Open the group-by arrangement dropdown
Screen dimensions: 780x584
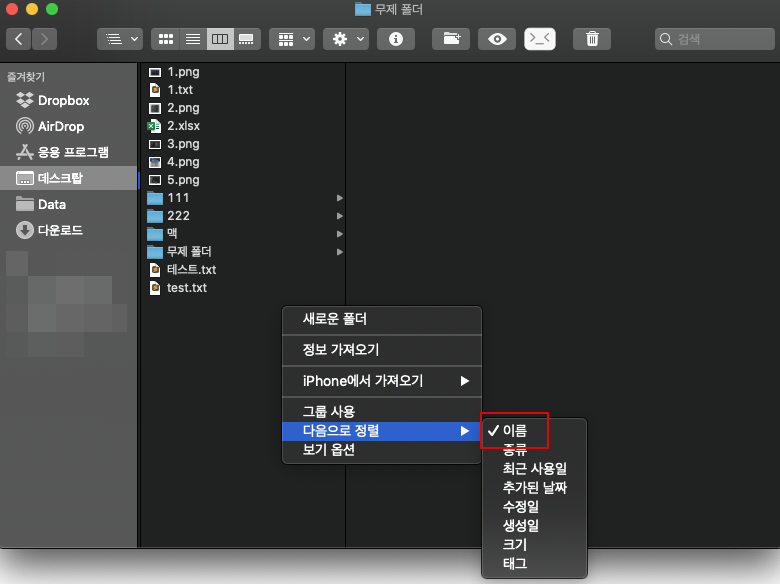pos(292,39)
